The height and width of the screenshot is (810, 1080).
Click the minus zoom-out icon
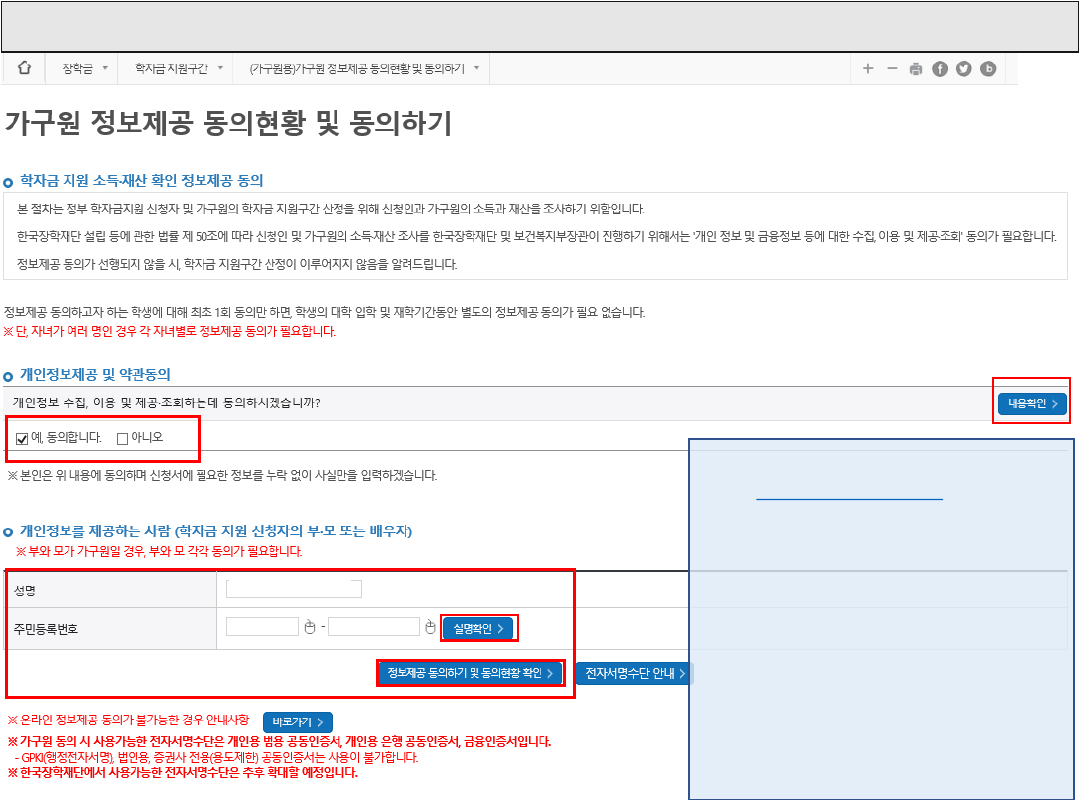(892, 69)
